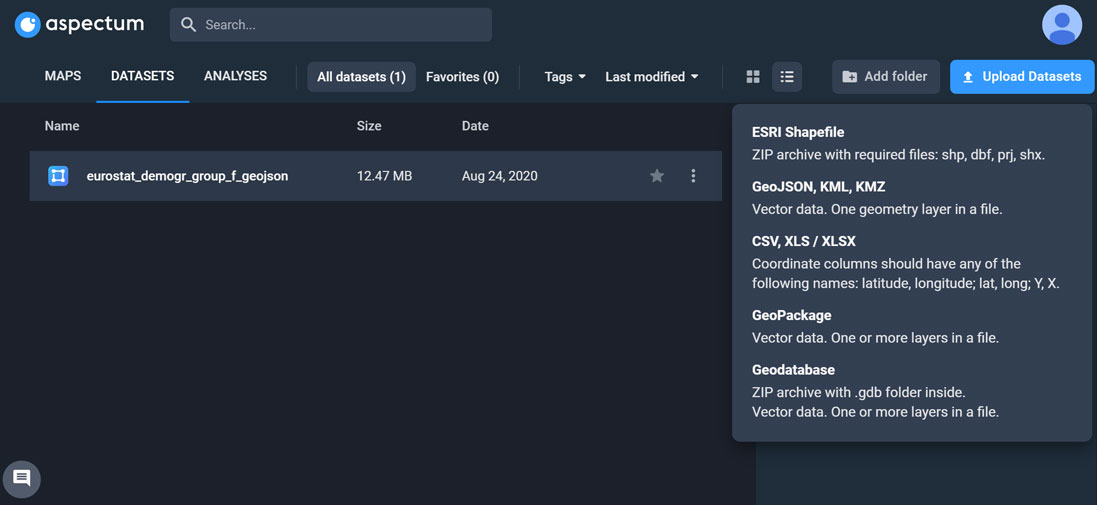Click the Aspectum logo icon

pyautogui.click(x=28, y=25)
